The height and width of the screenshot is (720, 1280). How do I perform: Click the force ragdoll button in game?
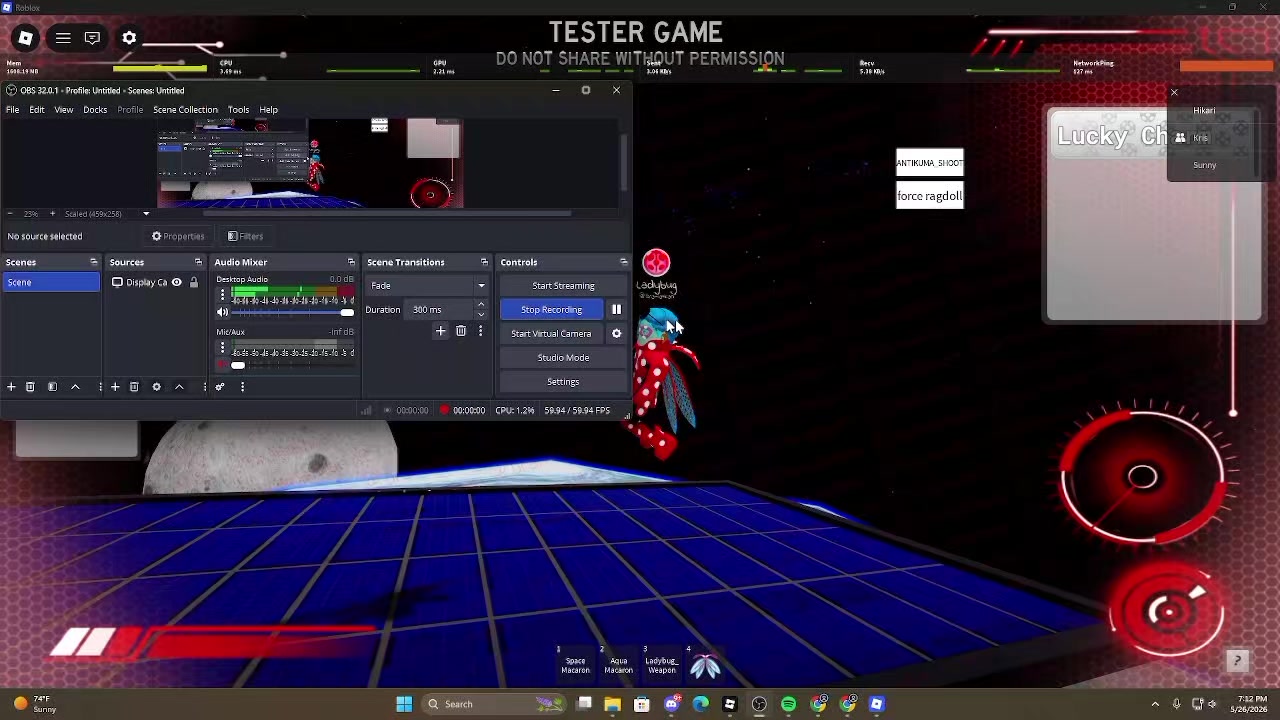tap(930, 196)
